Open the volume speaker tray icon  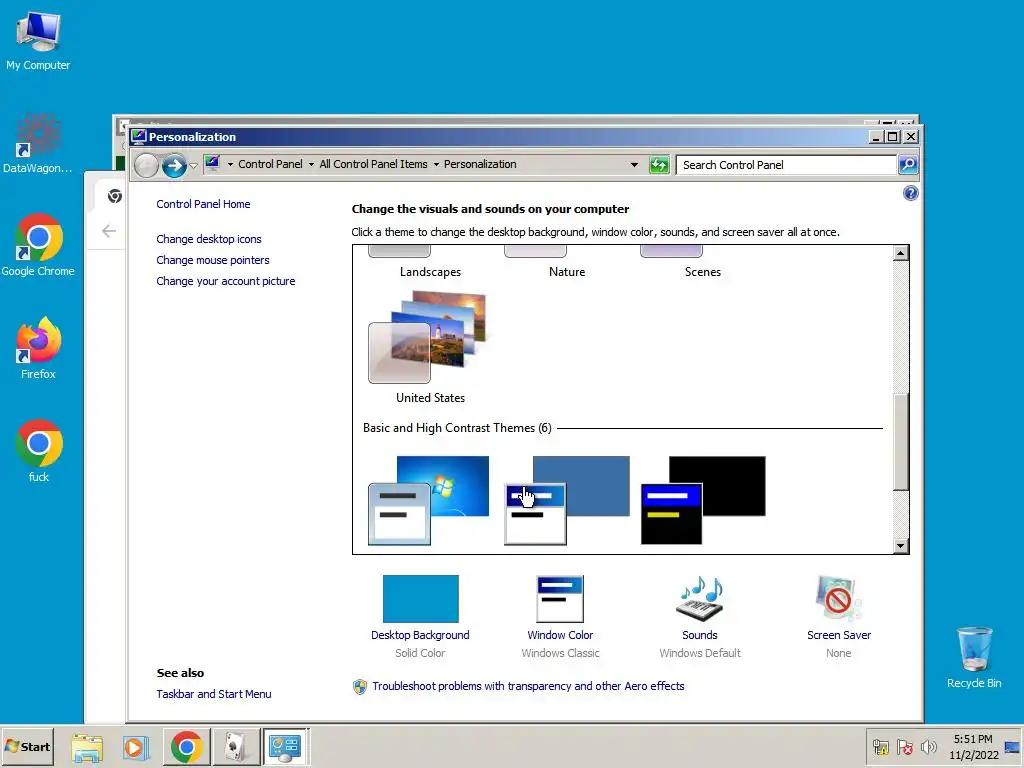pyautogui.click(x=928, y=747)
